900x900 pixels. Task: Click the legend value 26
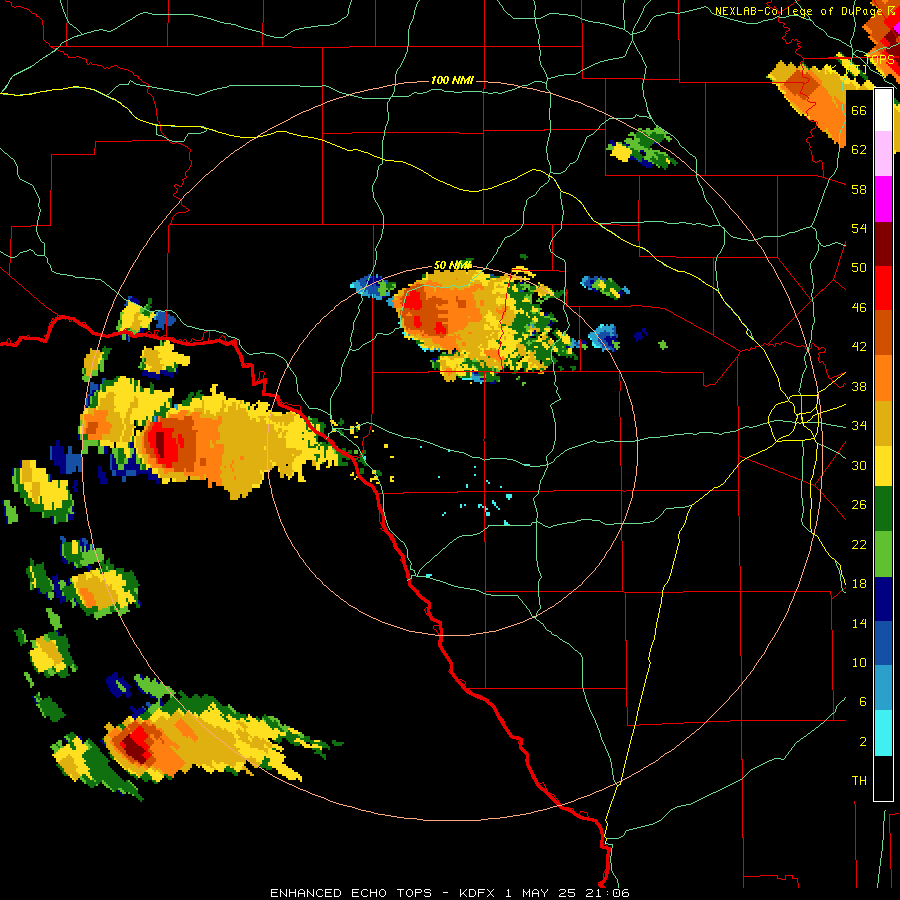tap(859, 505)
